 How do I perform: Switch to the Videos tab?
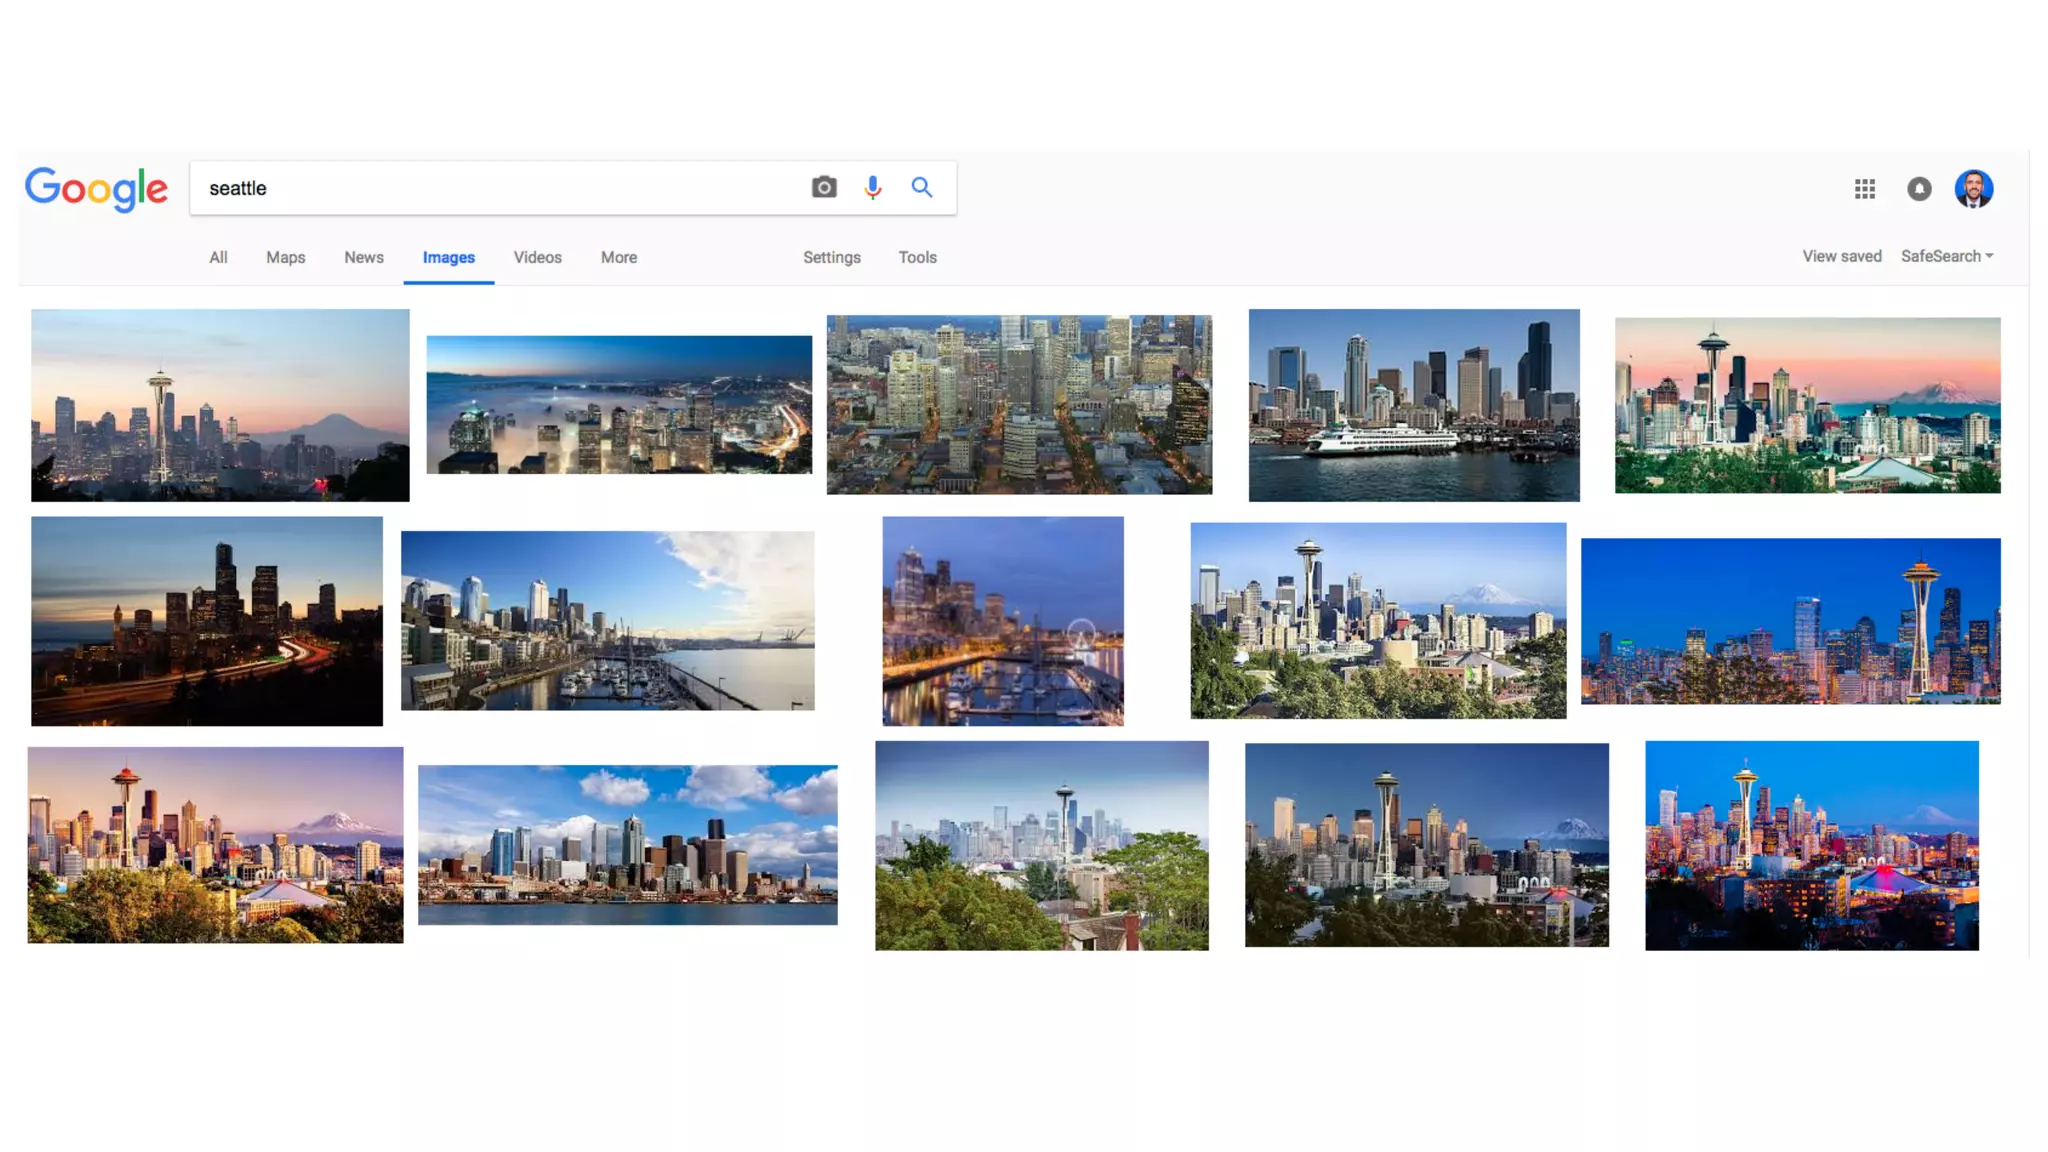tap(538, 257)
